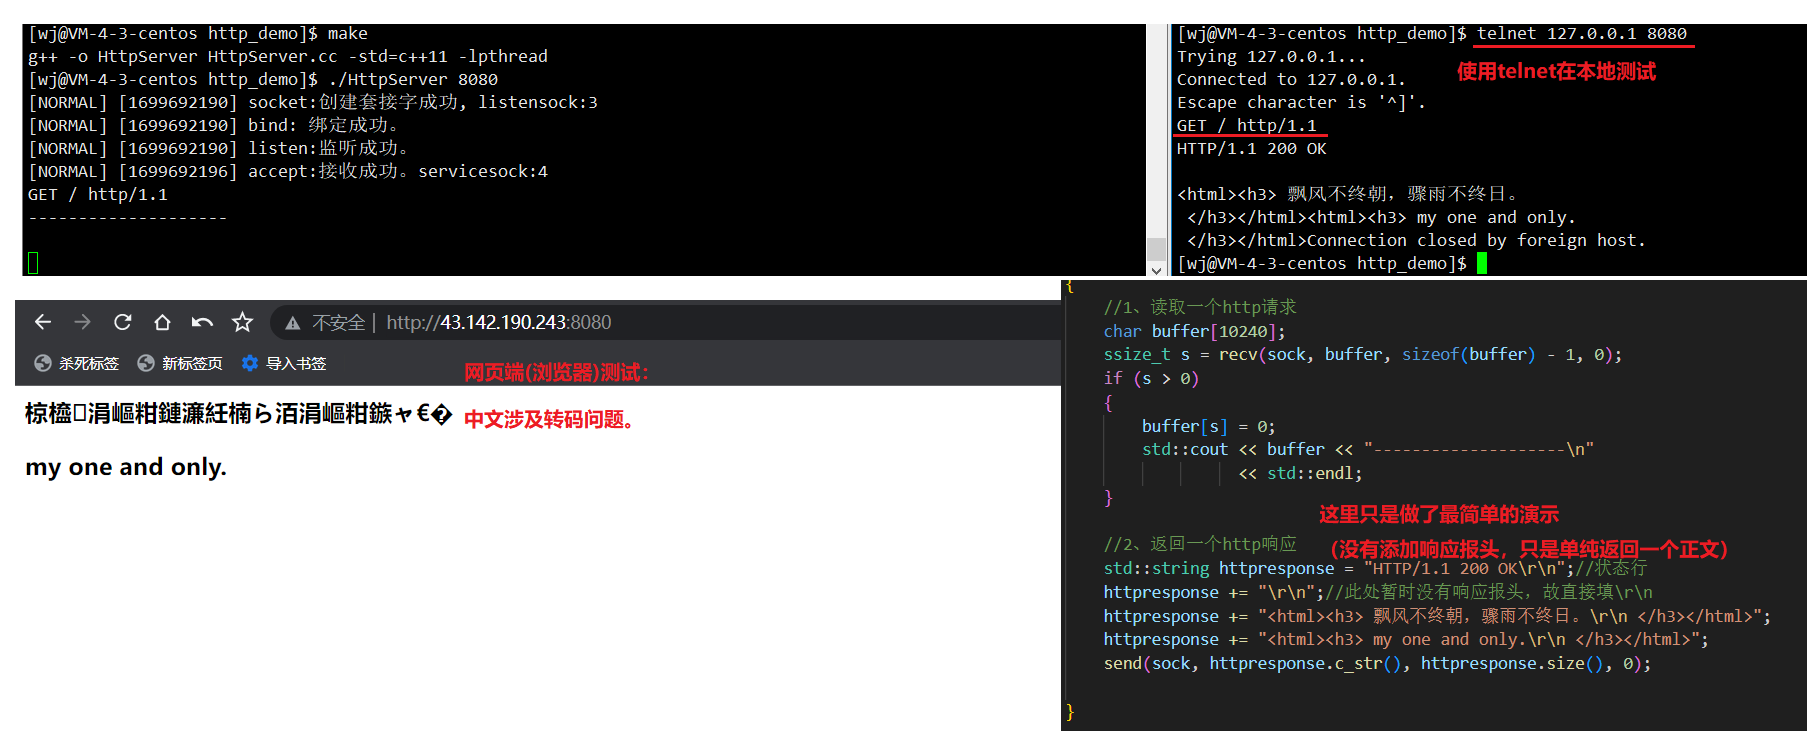Screen dimensions: 1807x731
Task: Click the globe icon beside 杀死标签
Action: (x=43, y=363)
